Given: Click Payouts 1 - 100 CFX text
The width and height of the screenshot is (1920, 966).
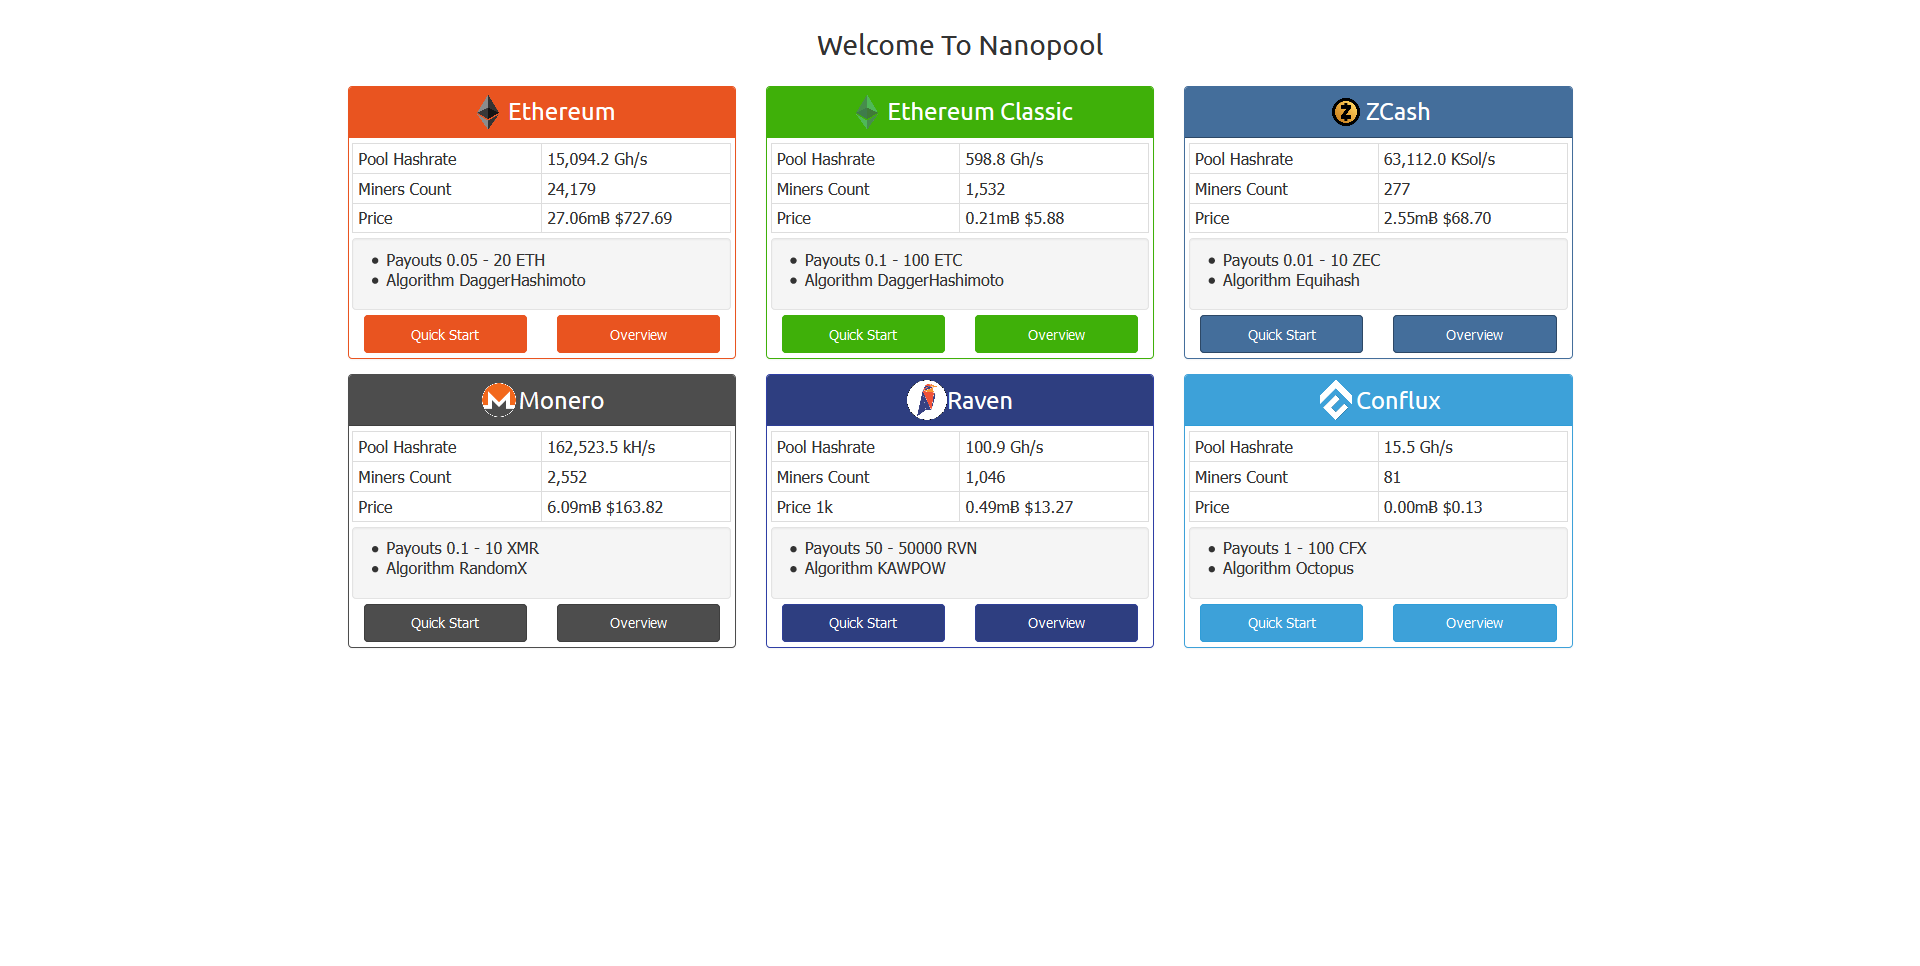Looking at the screenshot, I should 1294,548.
